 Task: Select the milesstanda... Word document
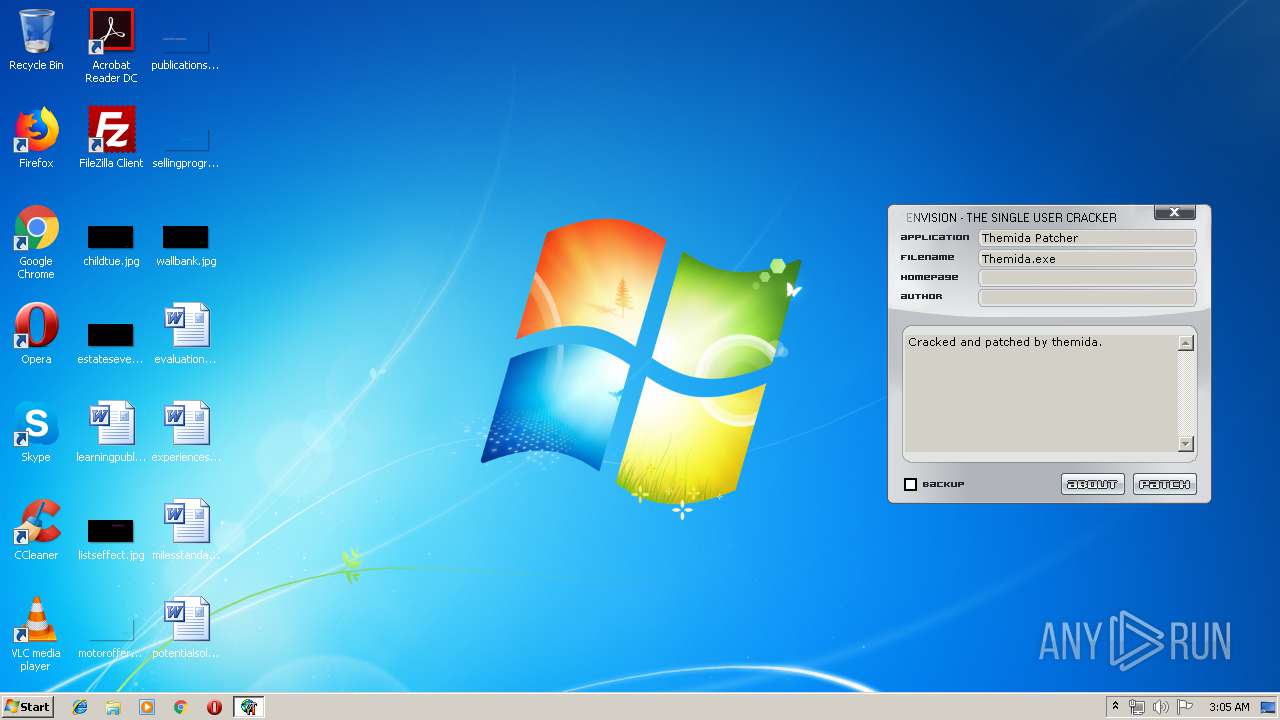point(186,530)
